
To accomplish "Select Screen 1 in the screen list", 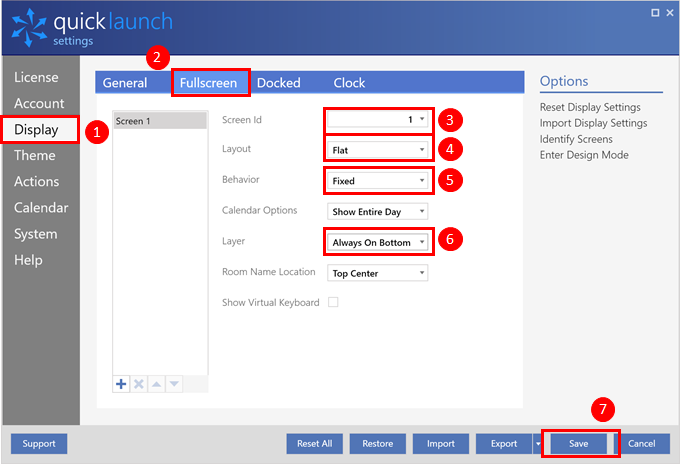I will 160,121.
